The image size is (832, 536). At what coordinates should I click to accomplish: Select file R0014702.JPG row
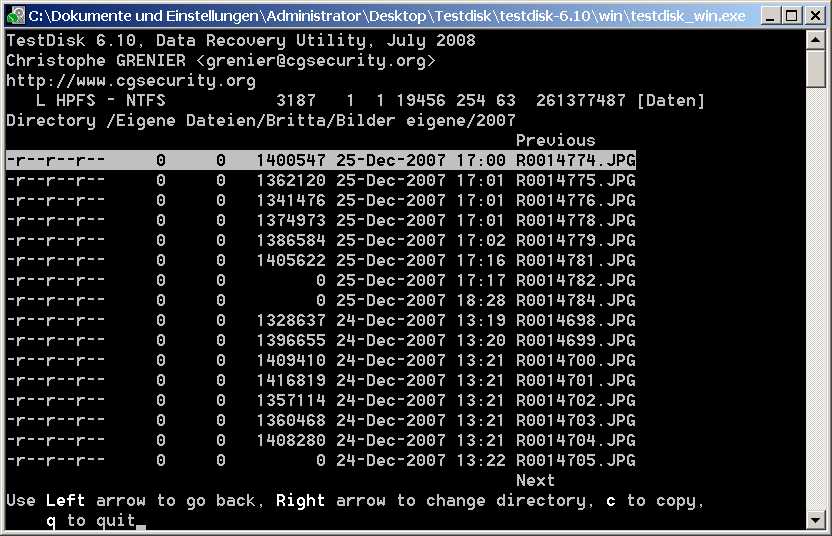pos(321,400)
